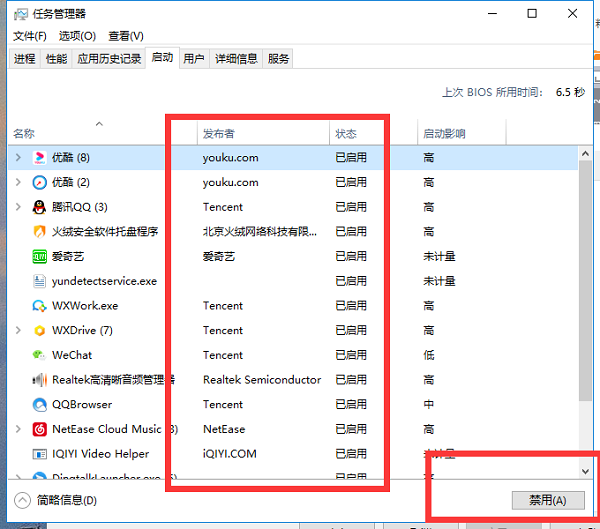Open the 选项(O) menu
The image size is (600, 529).
tap(77, 36)
